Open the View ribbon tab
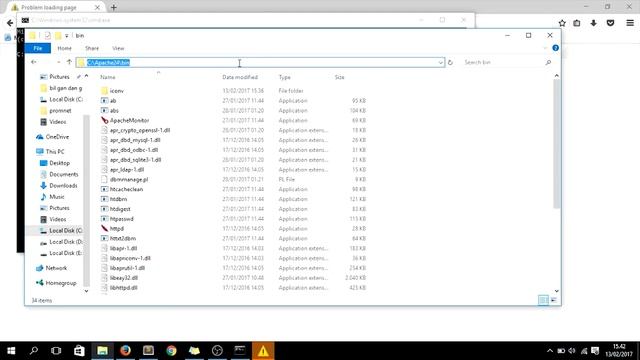The height and width of the screenshot is (360, 640). [118, 48]
